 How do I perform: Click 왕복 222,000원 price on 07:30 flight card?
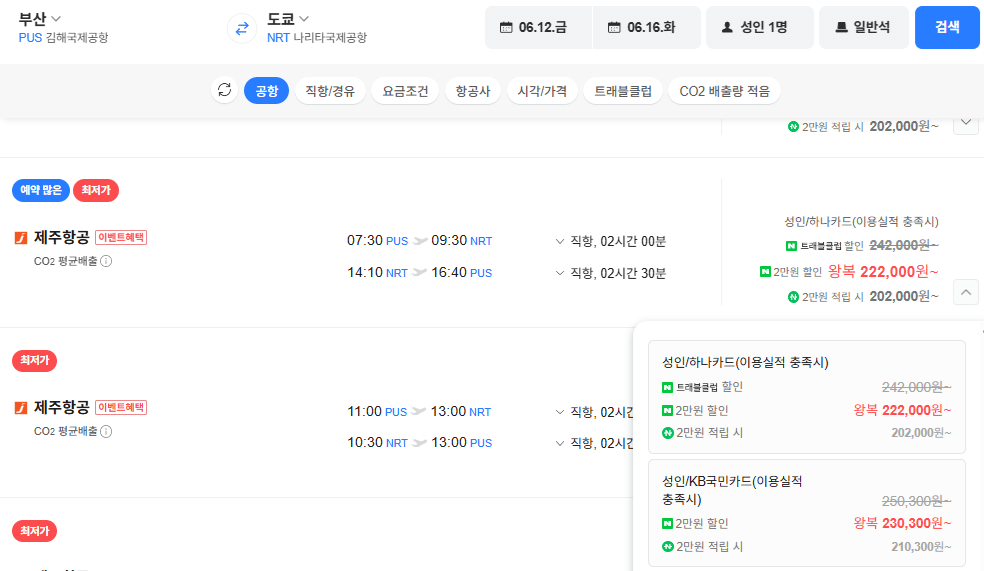(x=883, y=272)
